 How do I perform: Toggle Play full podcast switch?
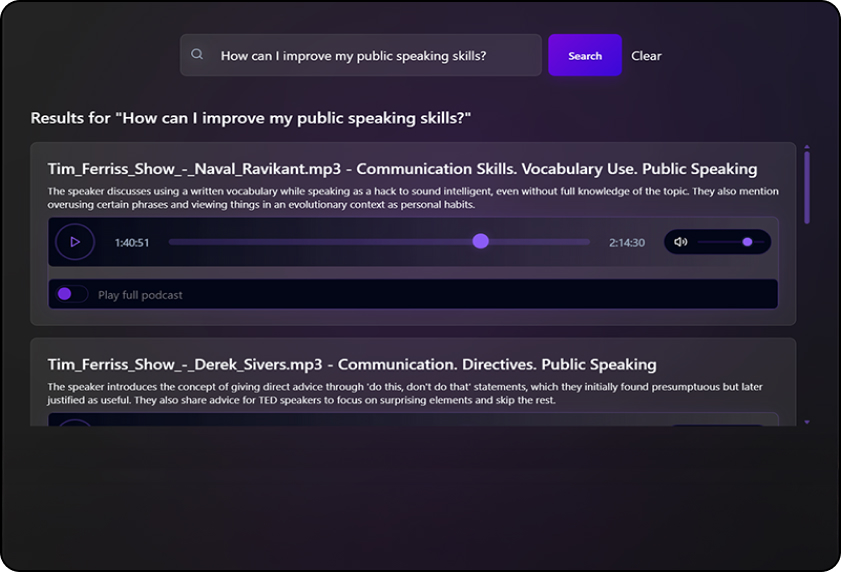(72, 294)
